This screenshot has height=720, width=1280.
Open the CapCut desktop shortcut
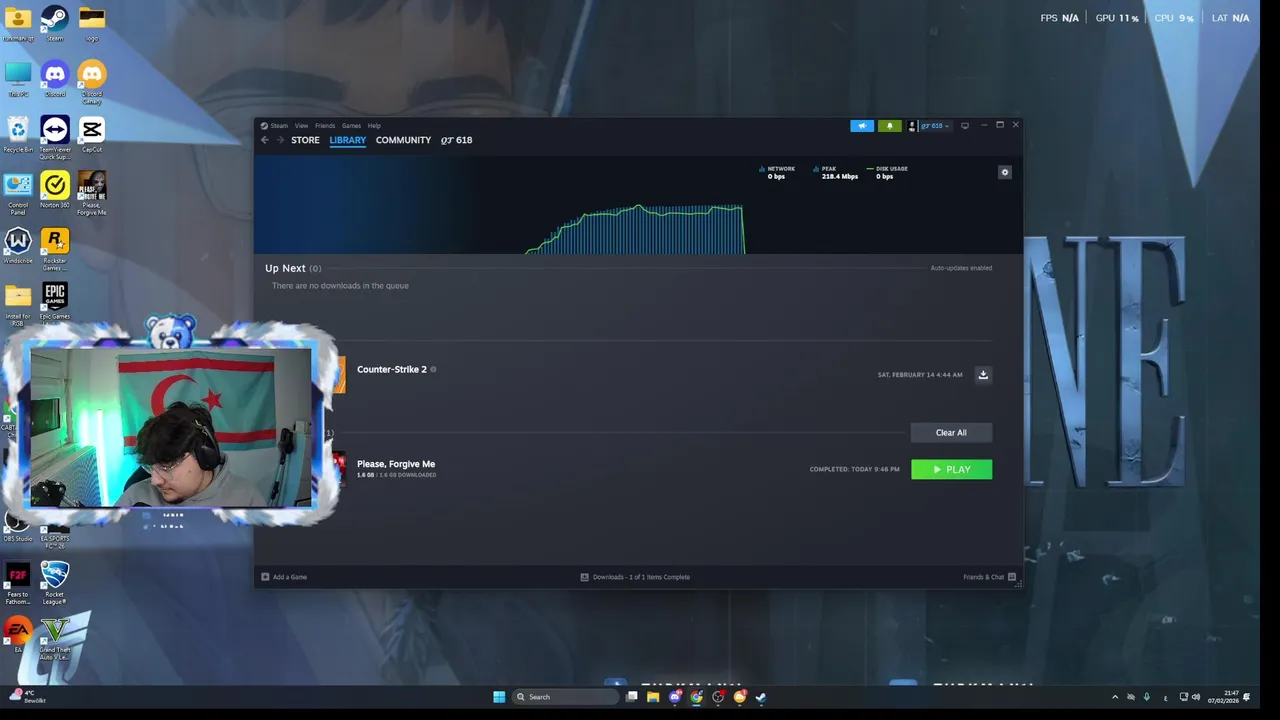[x=92, y=135]
